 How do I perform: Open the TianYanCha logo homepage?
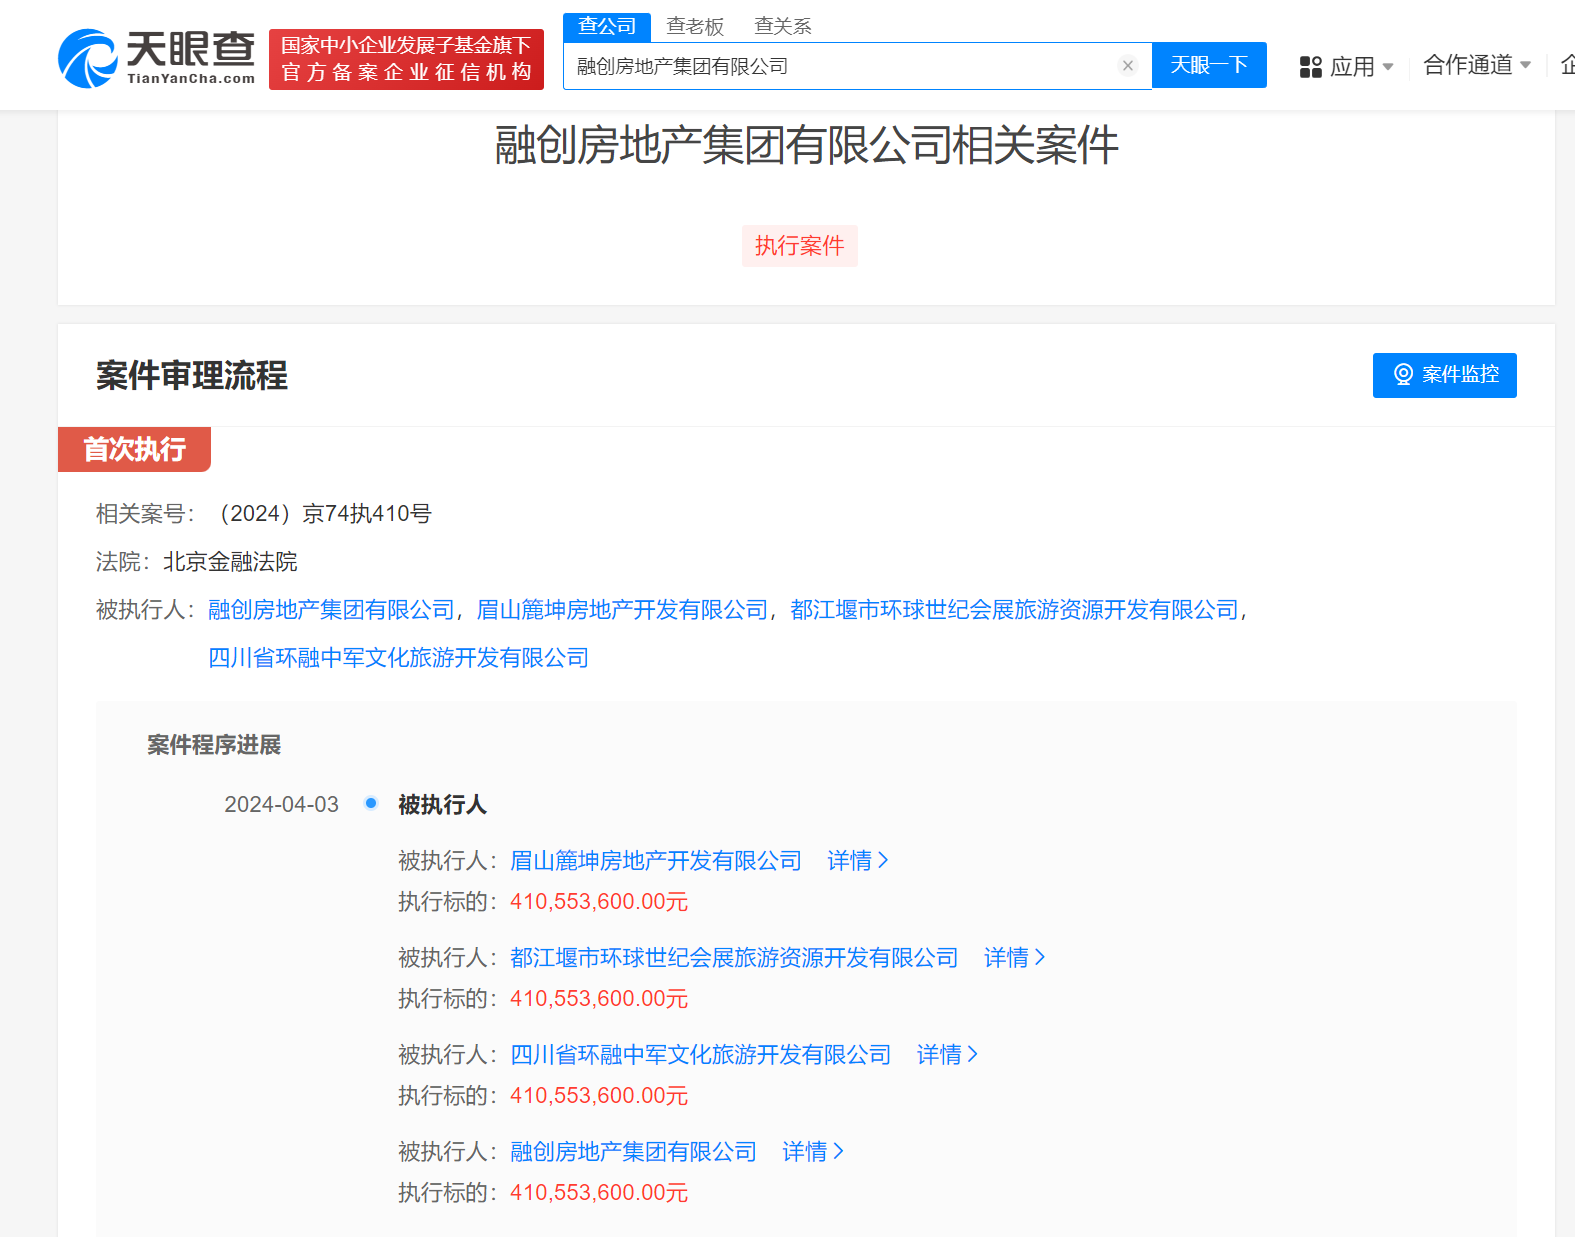[x=157, y=59]
